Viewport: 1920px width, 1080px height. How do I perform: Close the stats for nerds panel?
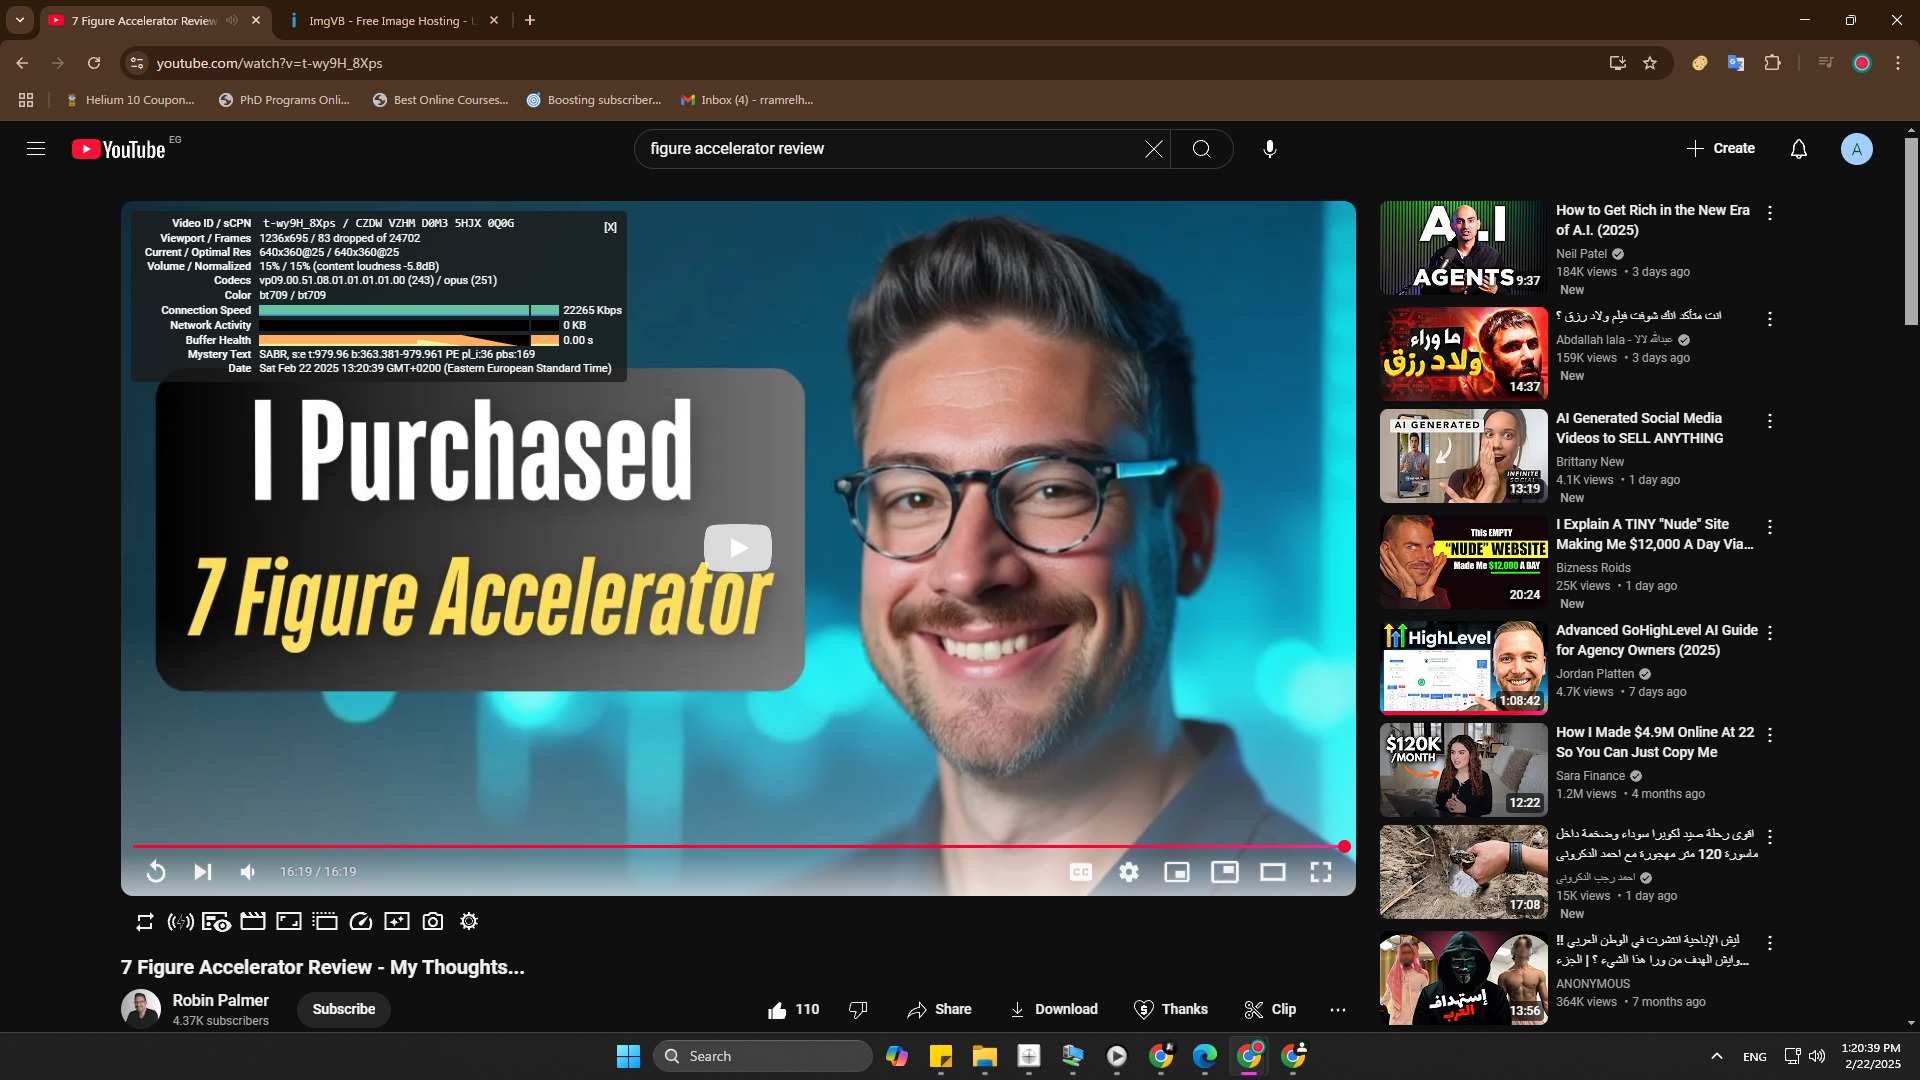(610, 227)
